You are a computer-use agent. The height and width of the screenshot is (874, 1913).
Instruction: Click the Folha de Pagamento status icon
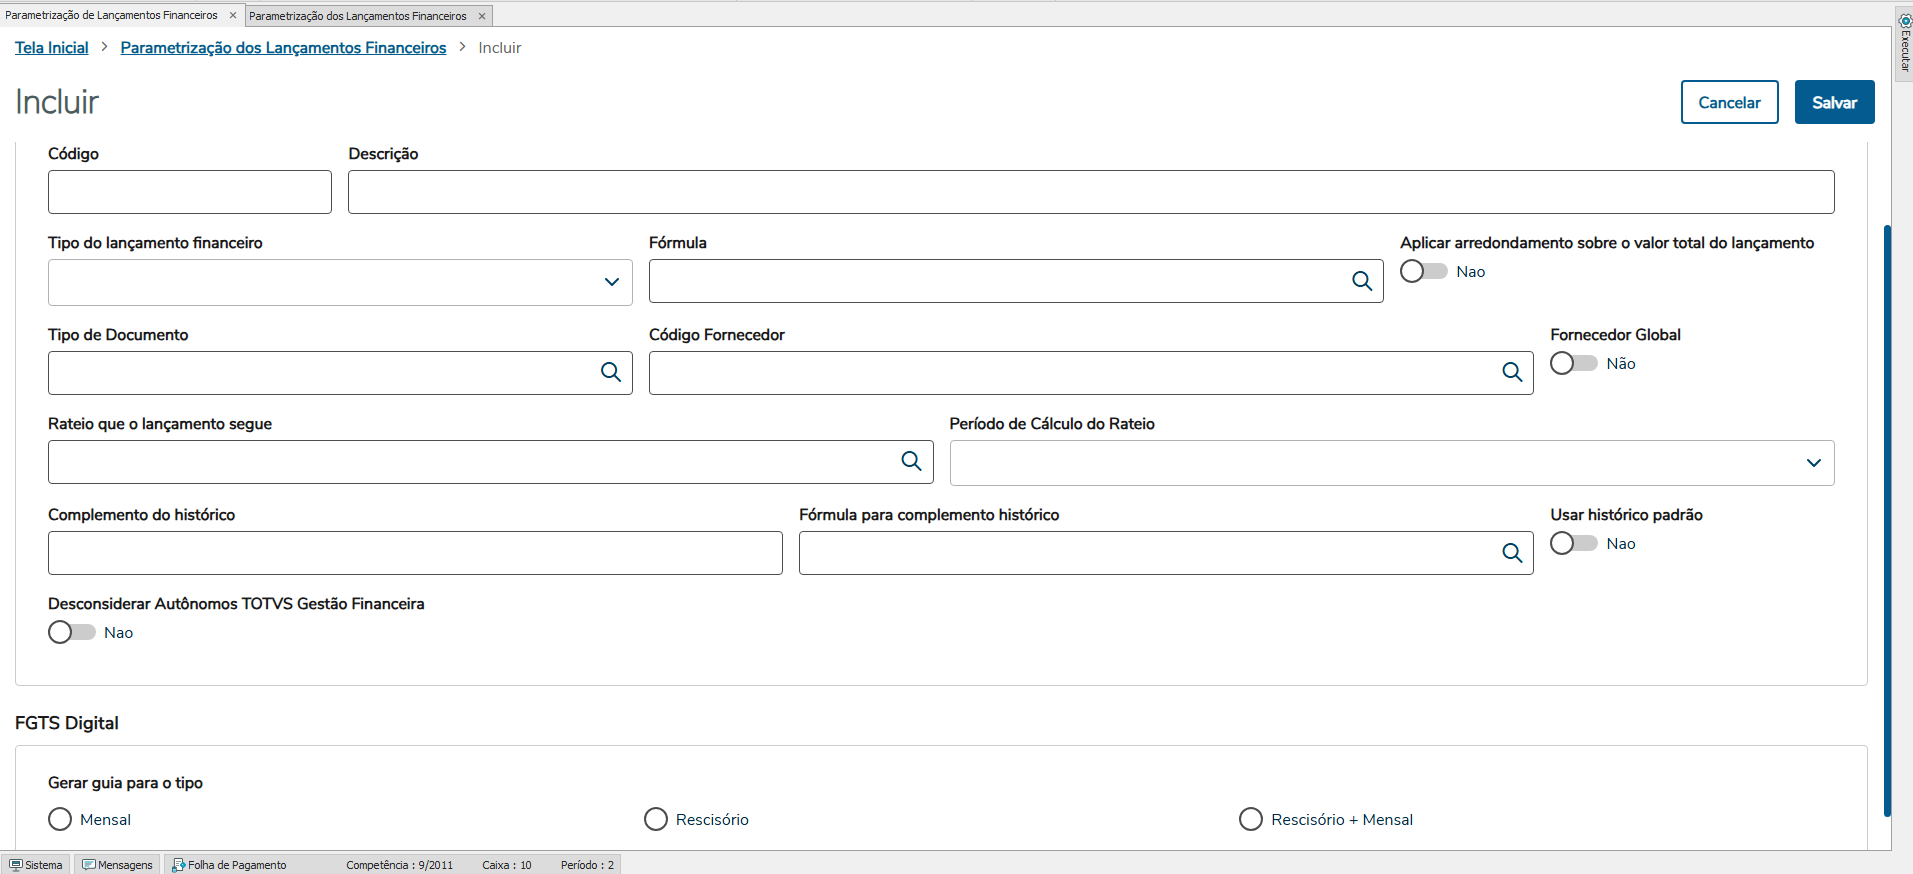point(179,865)
